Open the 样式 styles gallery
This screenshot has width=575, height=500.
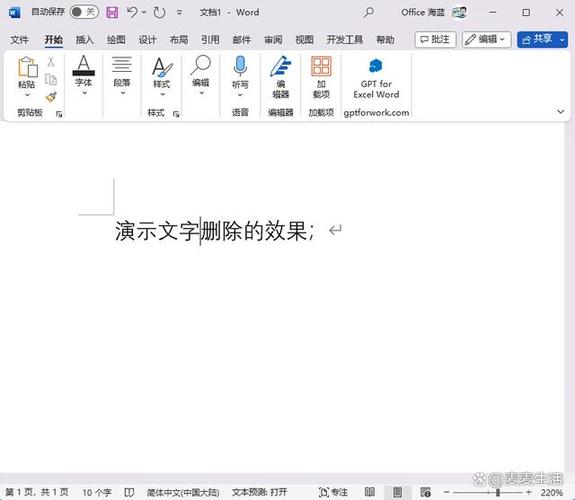coord(162,76)
